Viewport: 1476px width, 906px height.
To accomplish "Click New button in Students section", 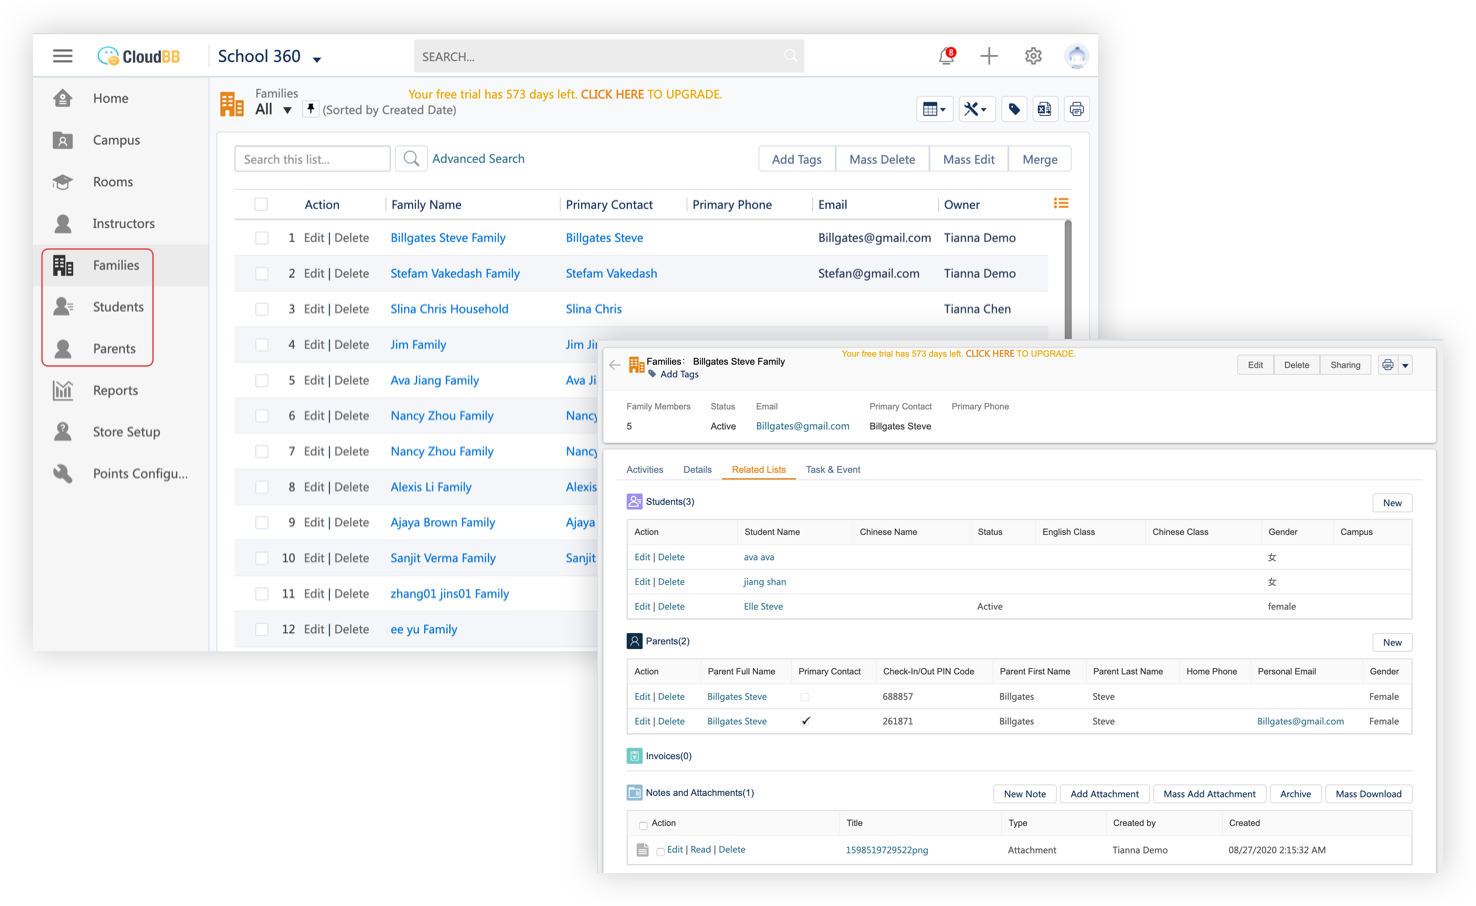I will (x=1392, y=503).
